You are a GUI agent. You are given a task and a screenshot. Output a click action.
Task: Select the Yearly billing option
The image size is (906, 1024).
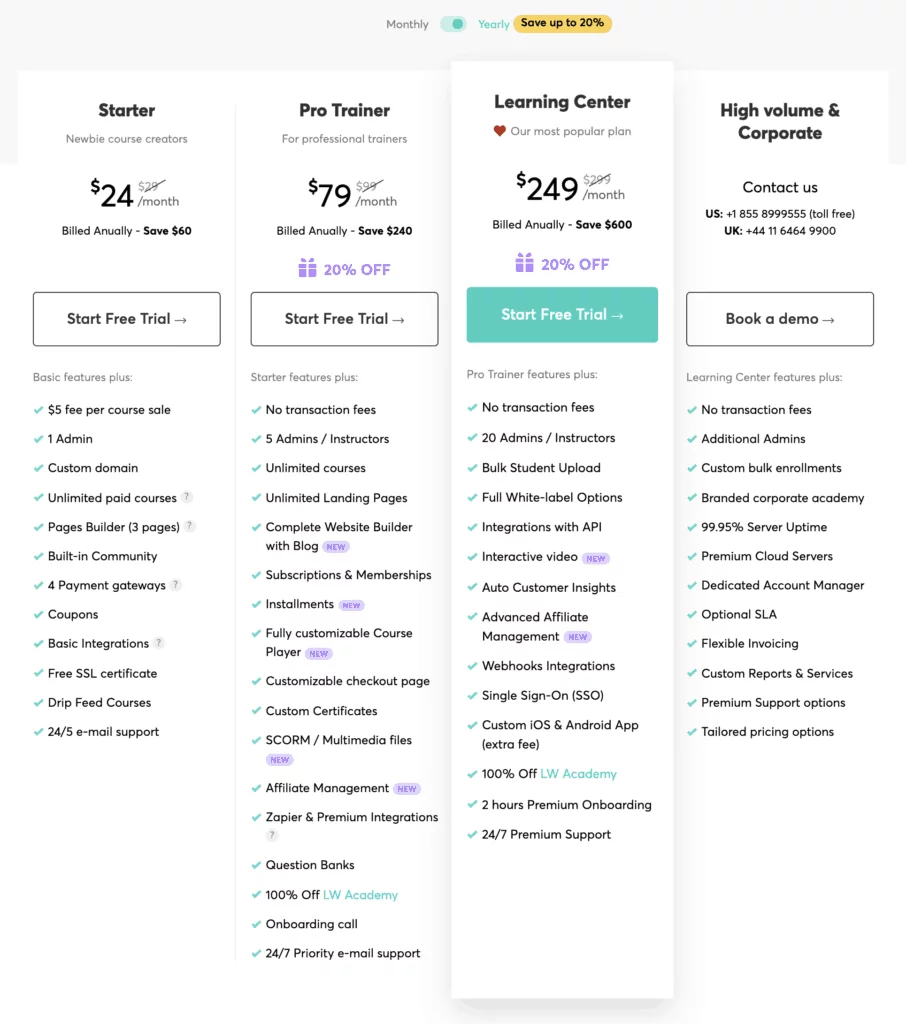(493, 24)
